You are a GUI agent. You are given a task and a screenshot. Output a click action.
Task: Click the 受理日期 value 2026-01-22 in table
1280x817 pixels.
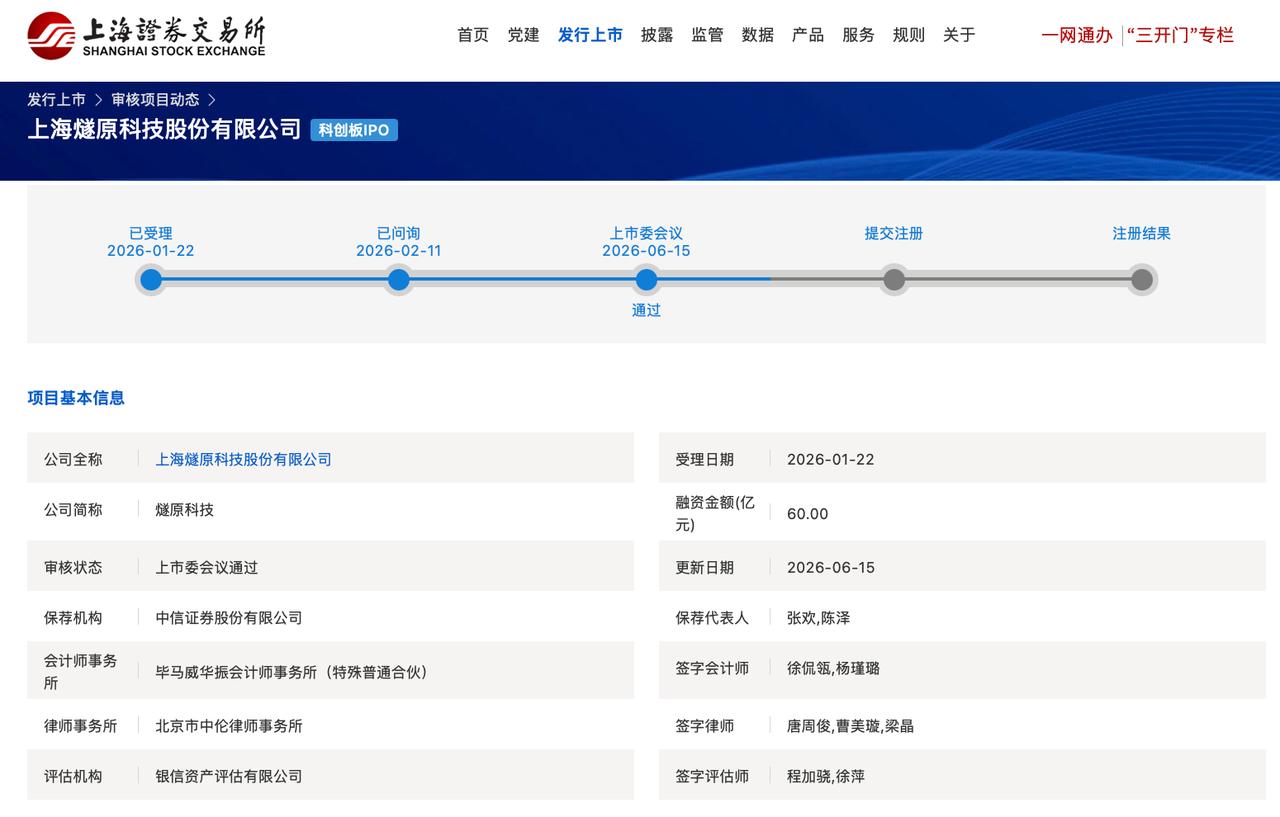830,459
